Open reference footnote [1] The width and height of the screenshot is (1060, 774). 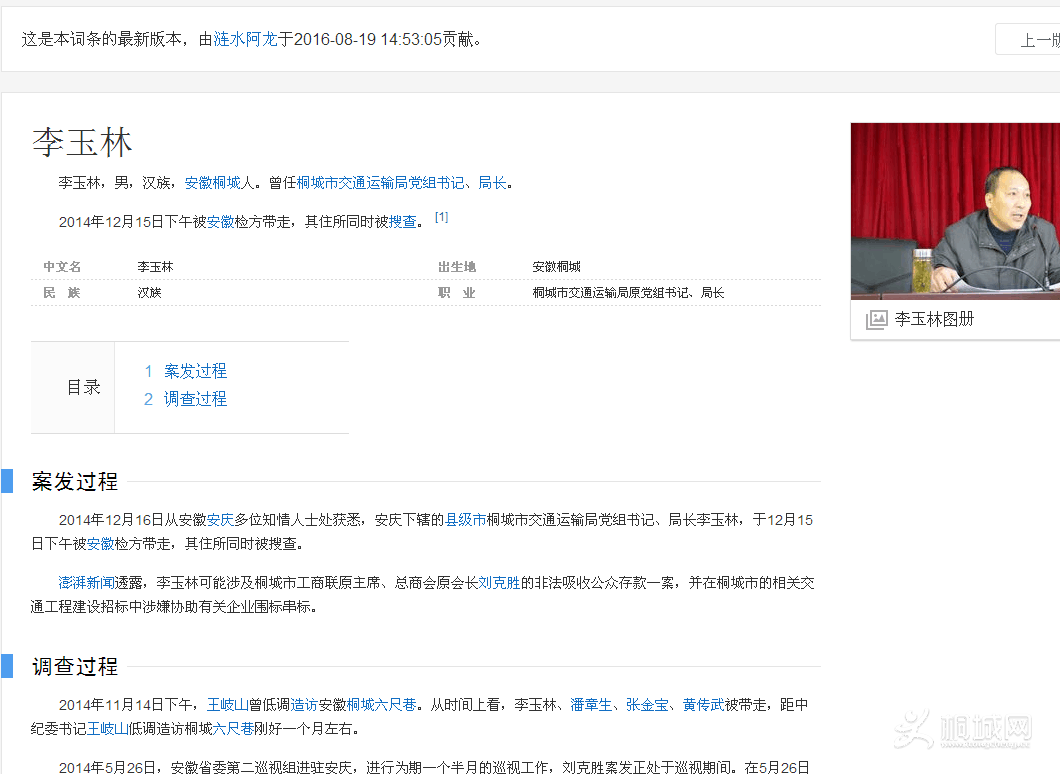441,217
